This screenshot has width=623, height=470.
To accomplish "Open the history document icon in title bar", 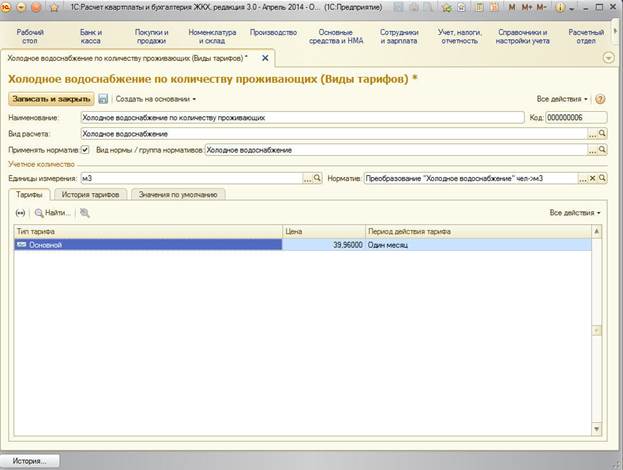I will point(461,8).
